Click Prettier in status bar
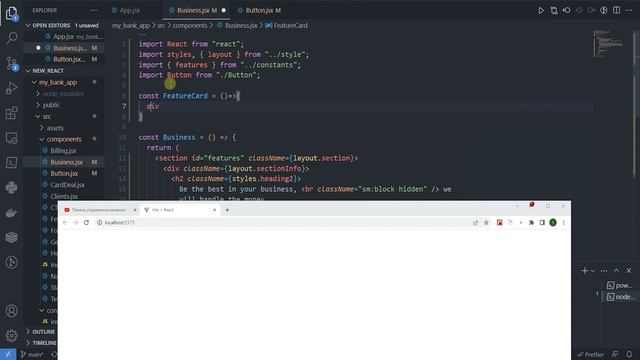The image size is (640, 360). 590,354
